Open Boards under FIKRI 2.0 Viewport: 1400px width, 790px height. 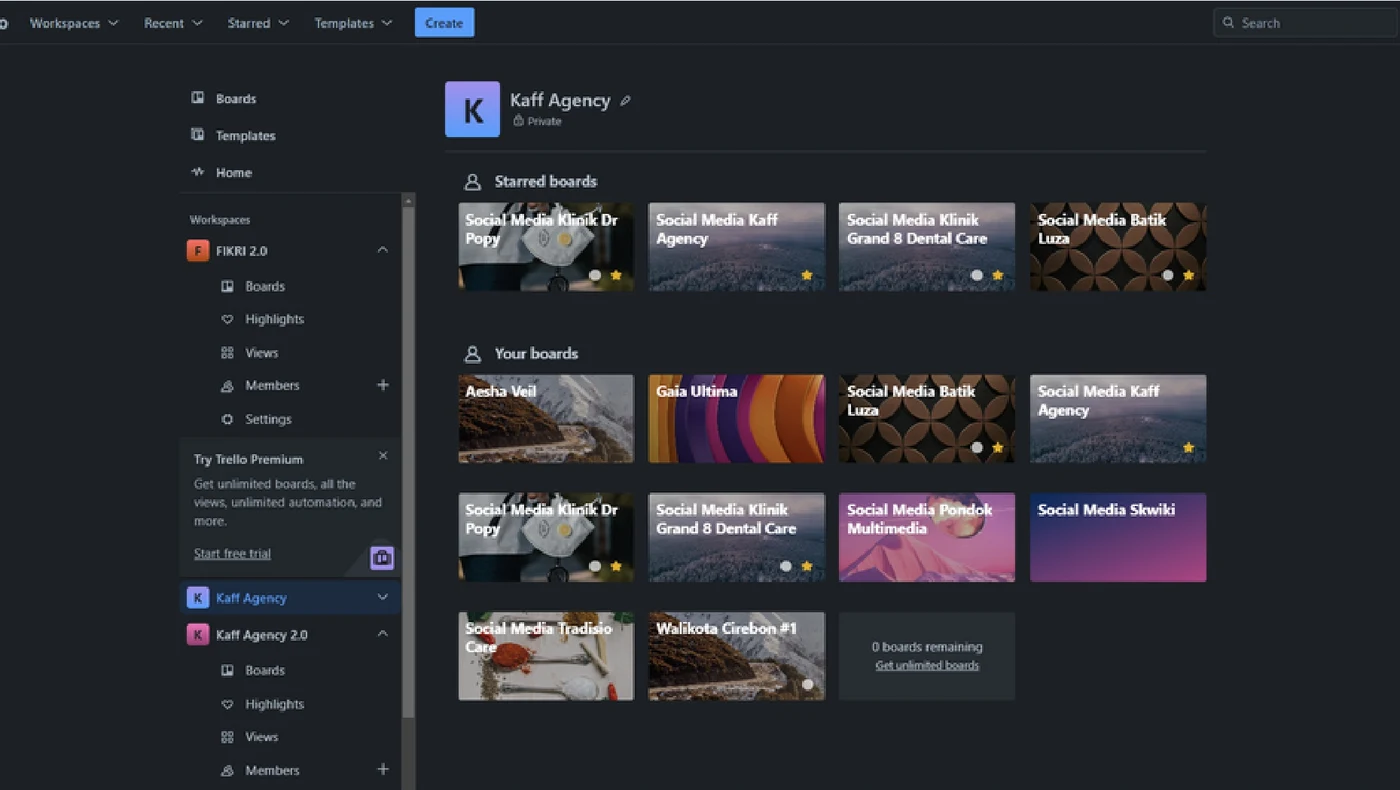tap(264, 286)
